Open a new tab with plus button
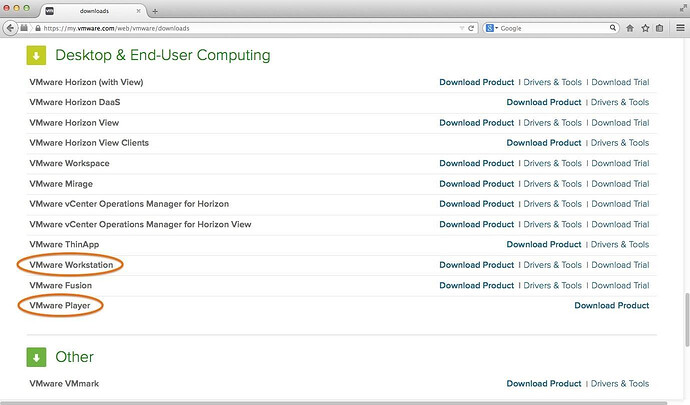 [155, 10]
